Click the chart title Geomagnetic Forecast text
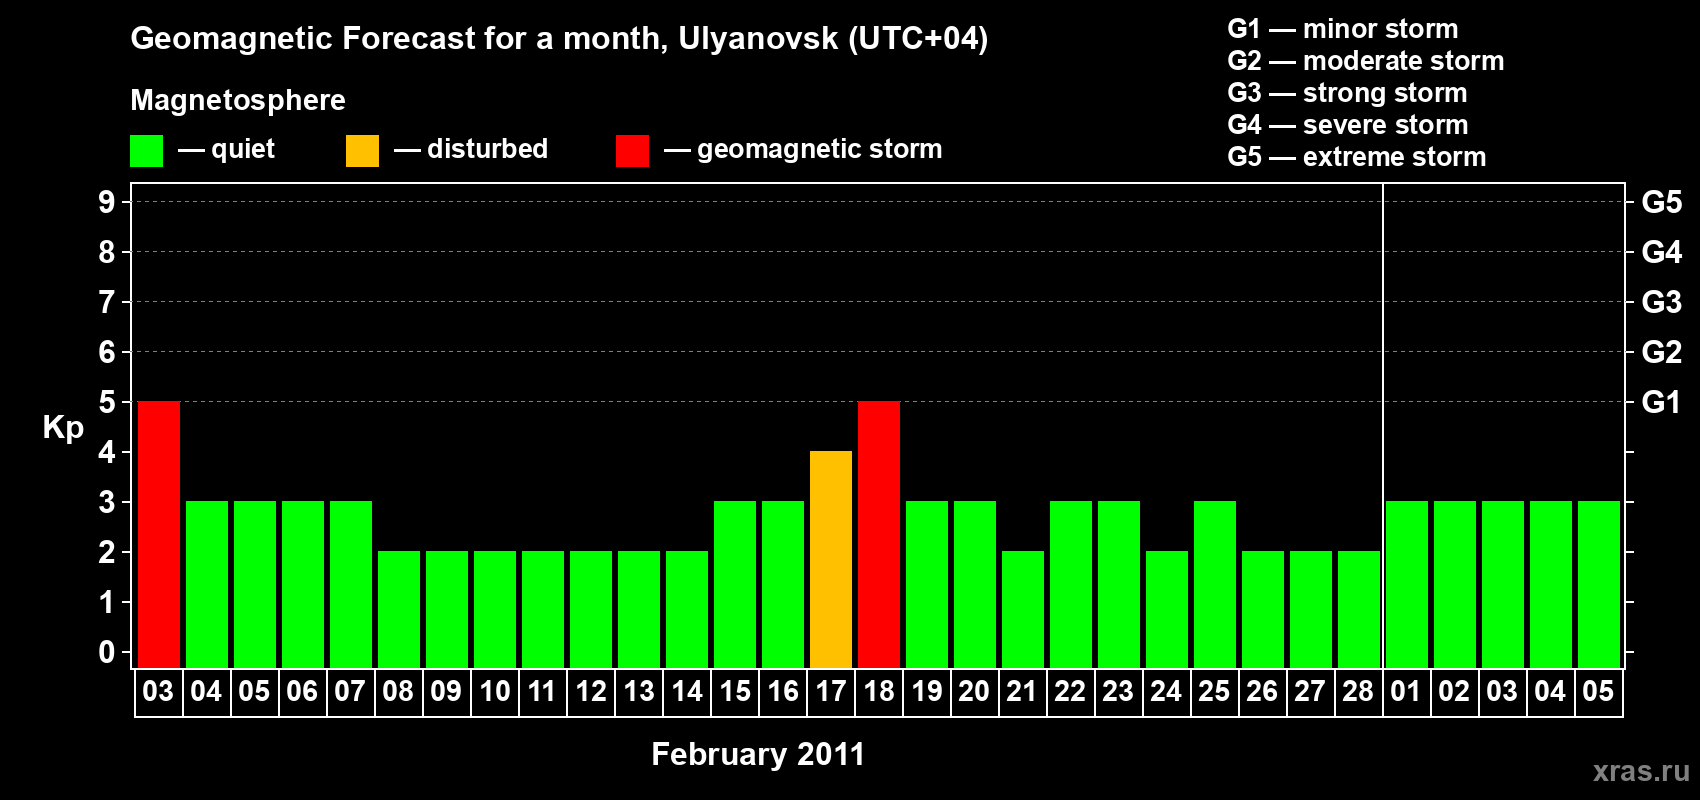Screen dimensions: 1700x800 pos(559,39)
